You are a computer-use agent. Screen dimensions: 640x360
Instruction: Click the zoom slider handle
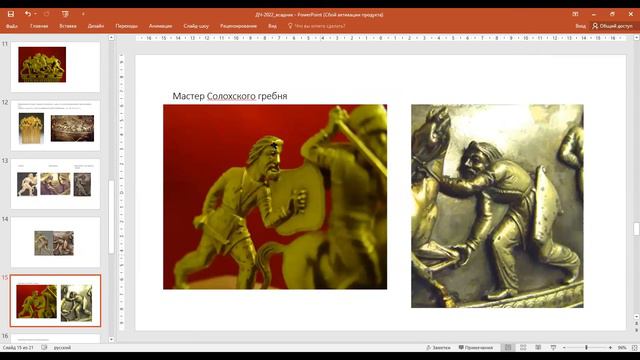pos(586,347)
